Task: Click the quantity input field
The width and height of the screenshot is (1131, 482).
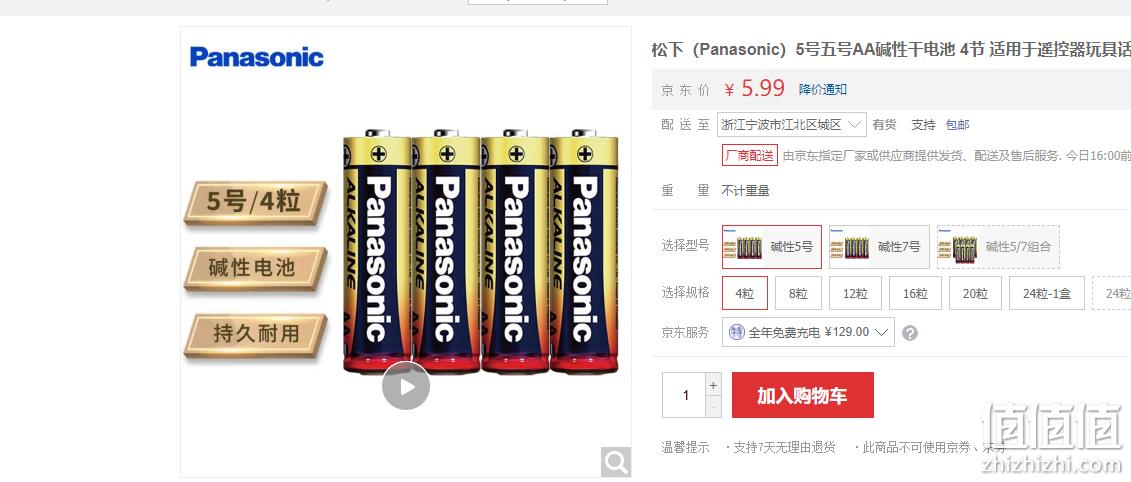Action: click(x=684, y=395)
